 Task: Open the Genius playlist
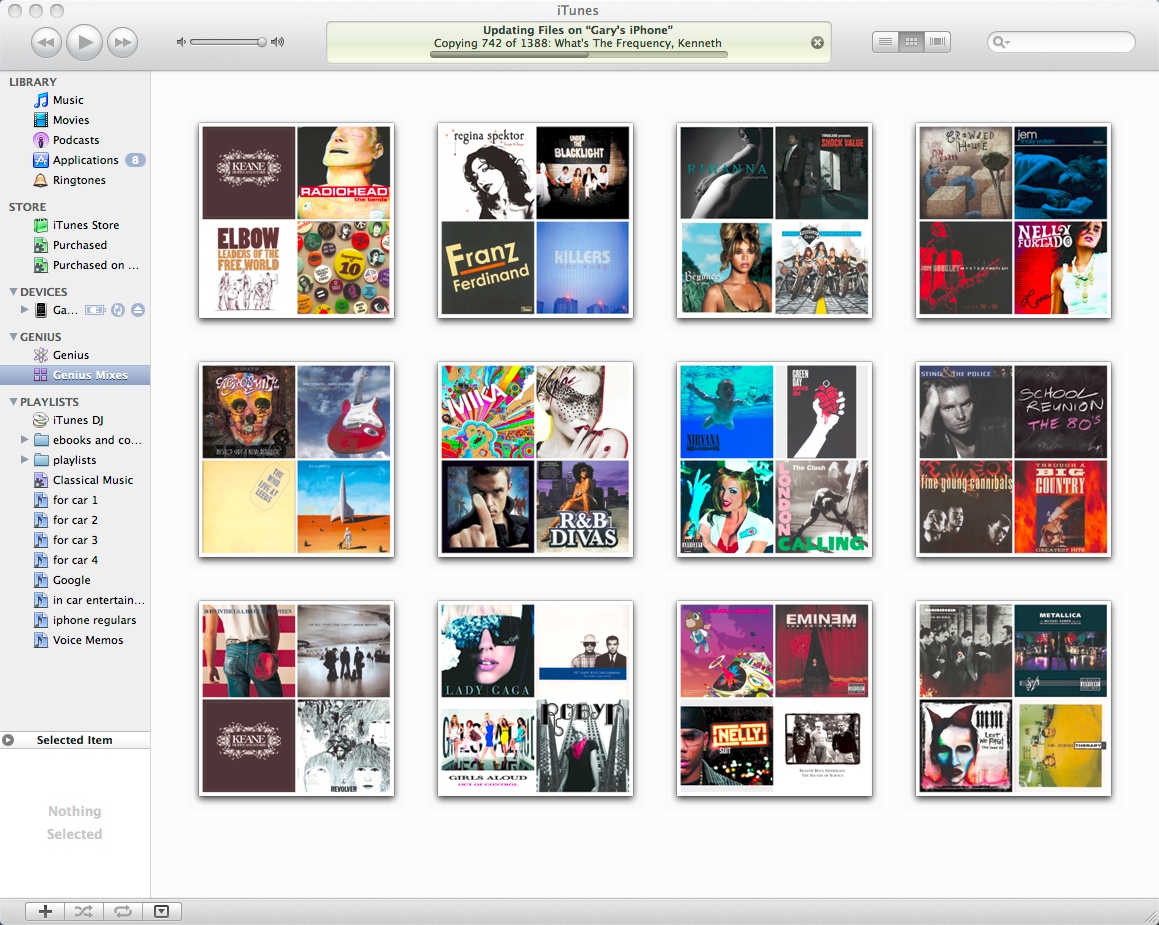[70, 355]
